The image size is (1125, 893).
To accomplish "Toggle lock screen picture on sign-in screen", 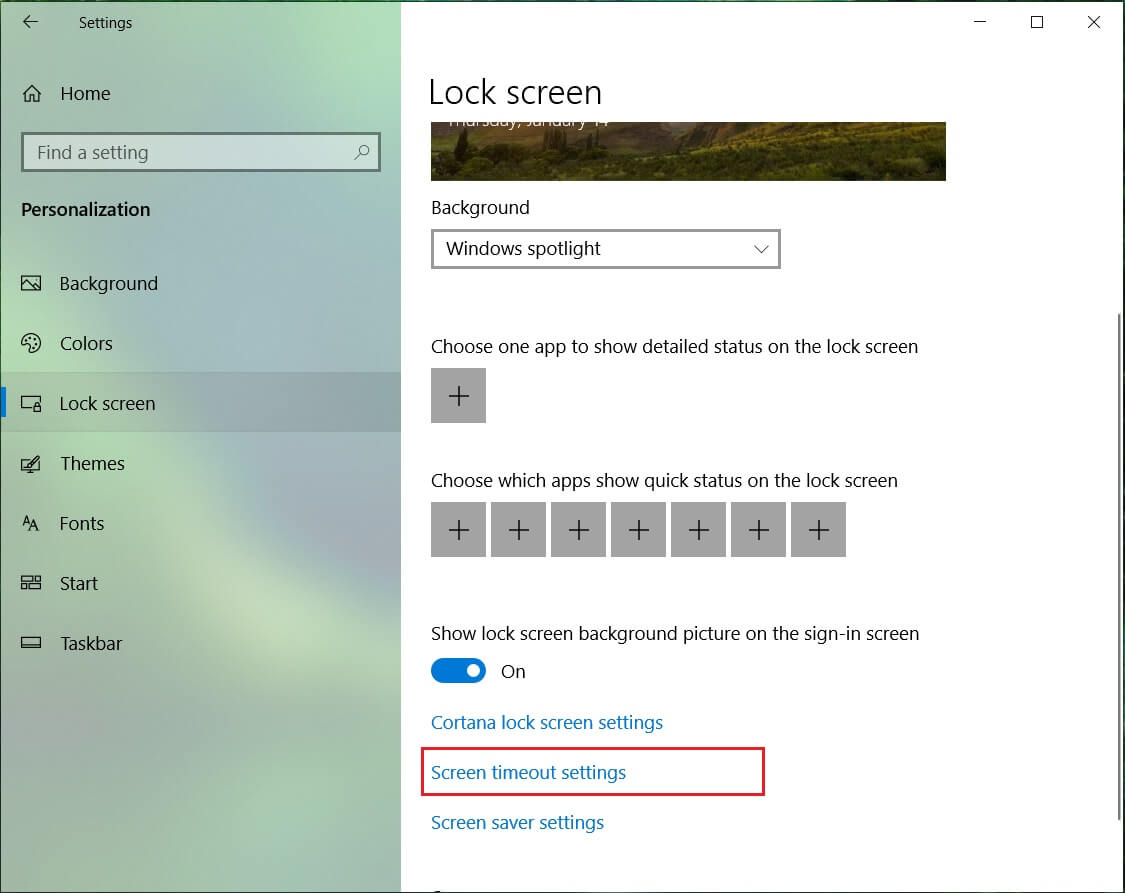I will 458,671.
